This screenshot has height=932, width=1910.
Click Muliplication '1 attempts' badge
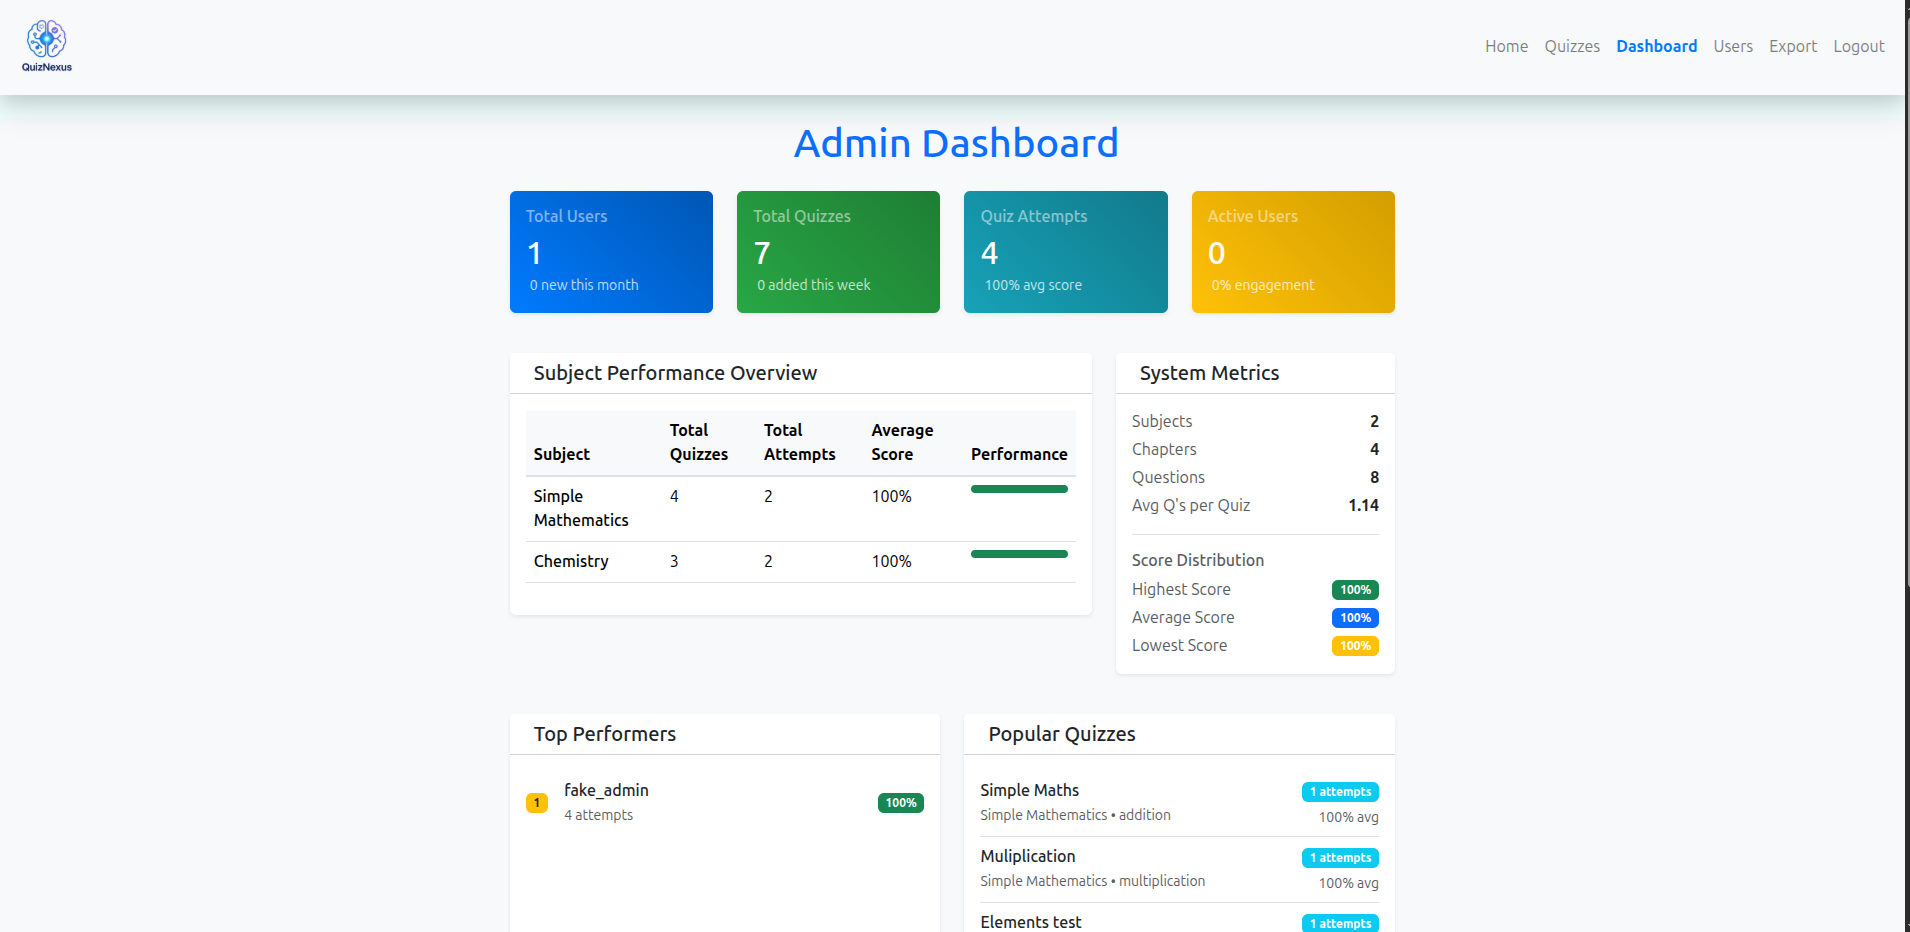pos(1340,858)
